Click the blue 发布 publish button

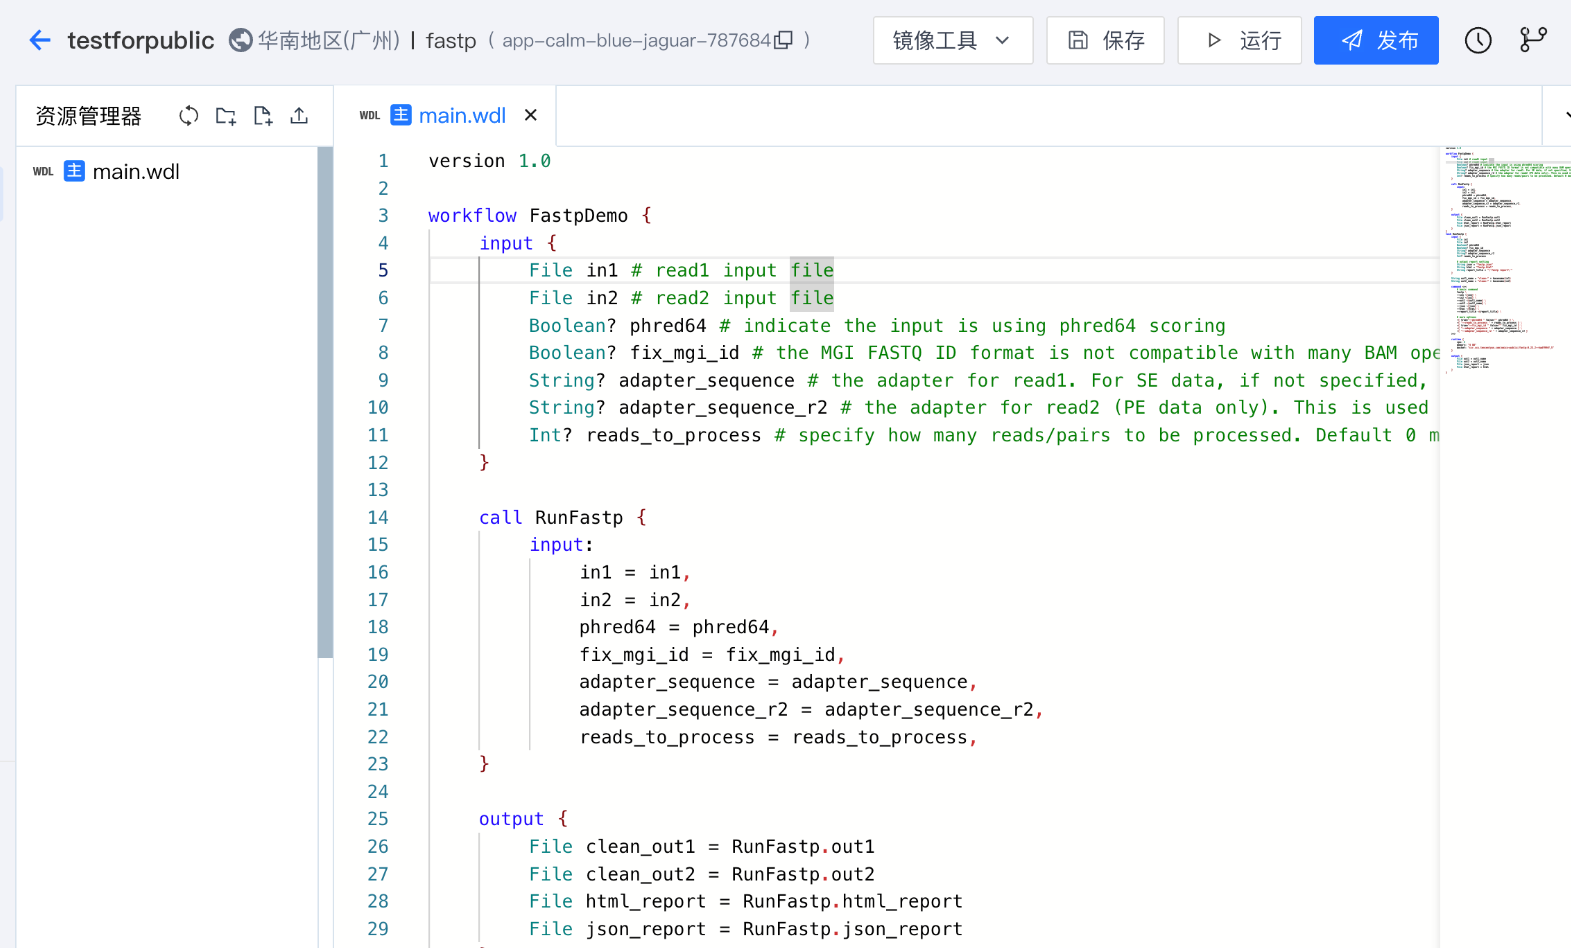pyautogui.click(x=1375, y=40)
